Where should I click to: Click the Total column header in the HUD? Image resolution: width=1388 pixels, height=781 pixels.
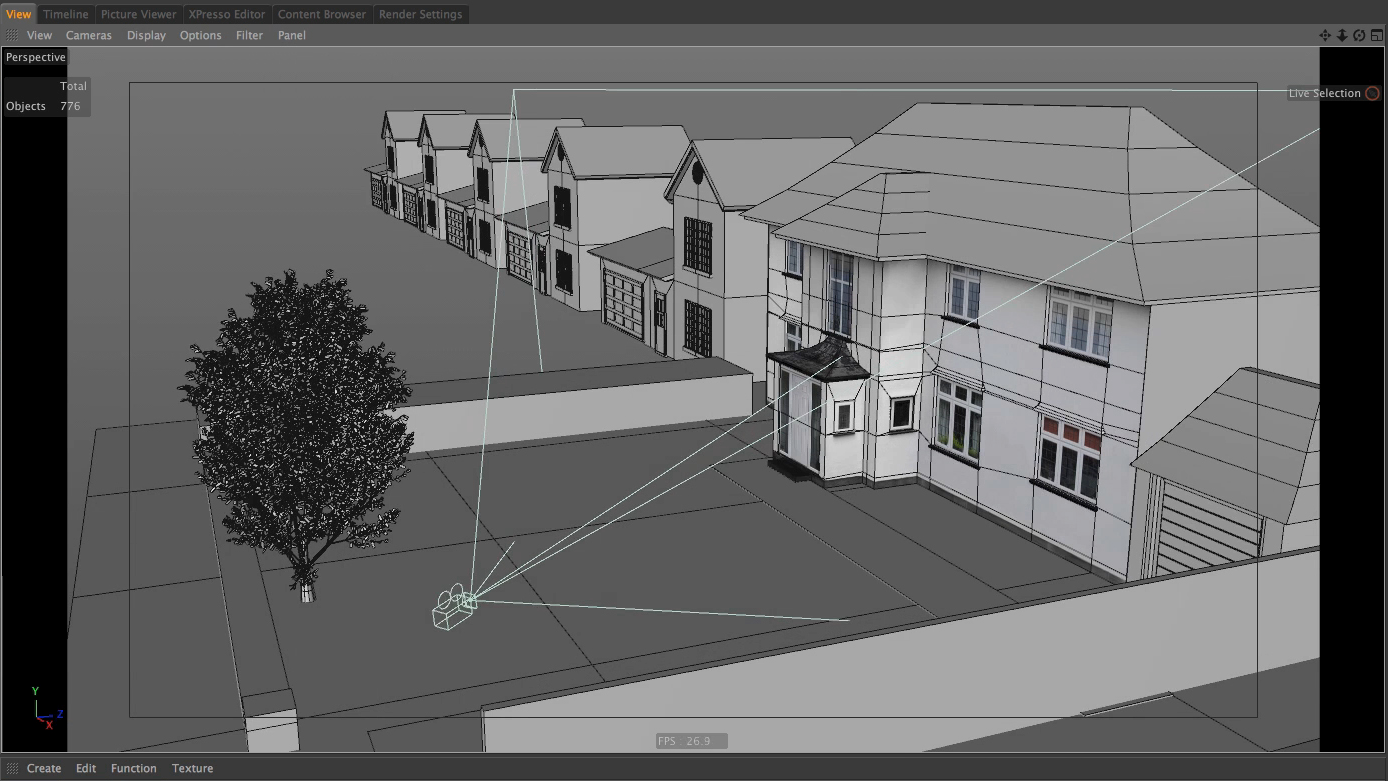pos(73,86)
